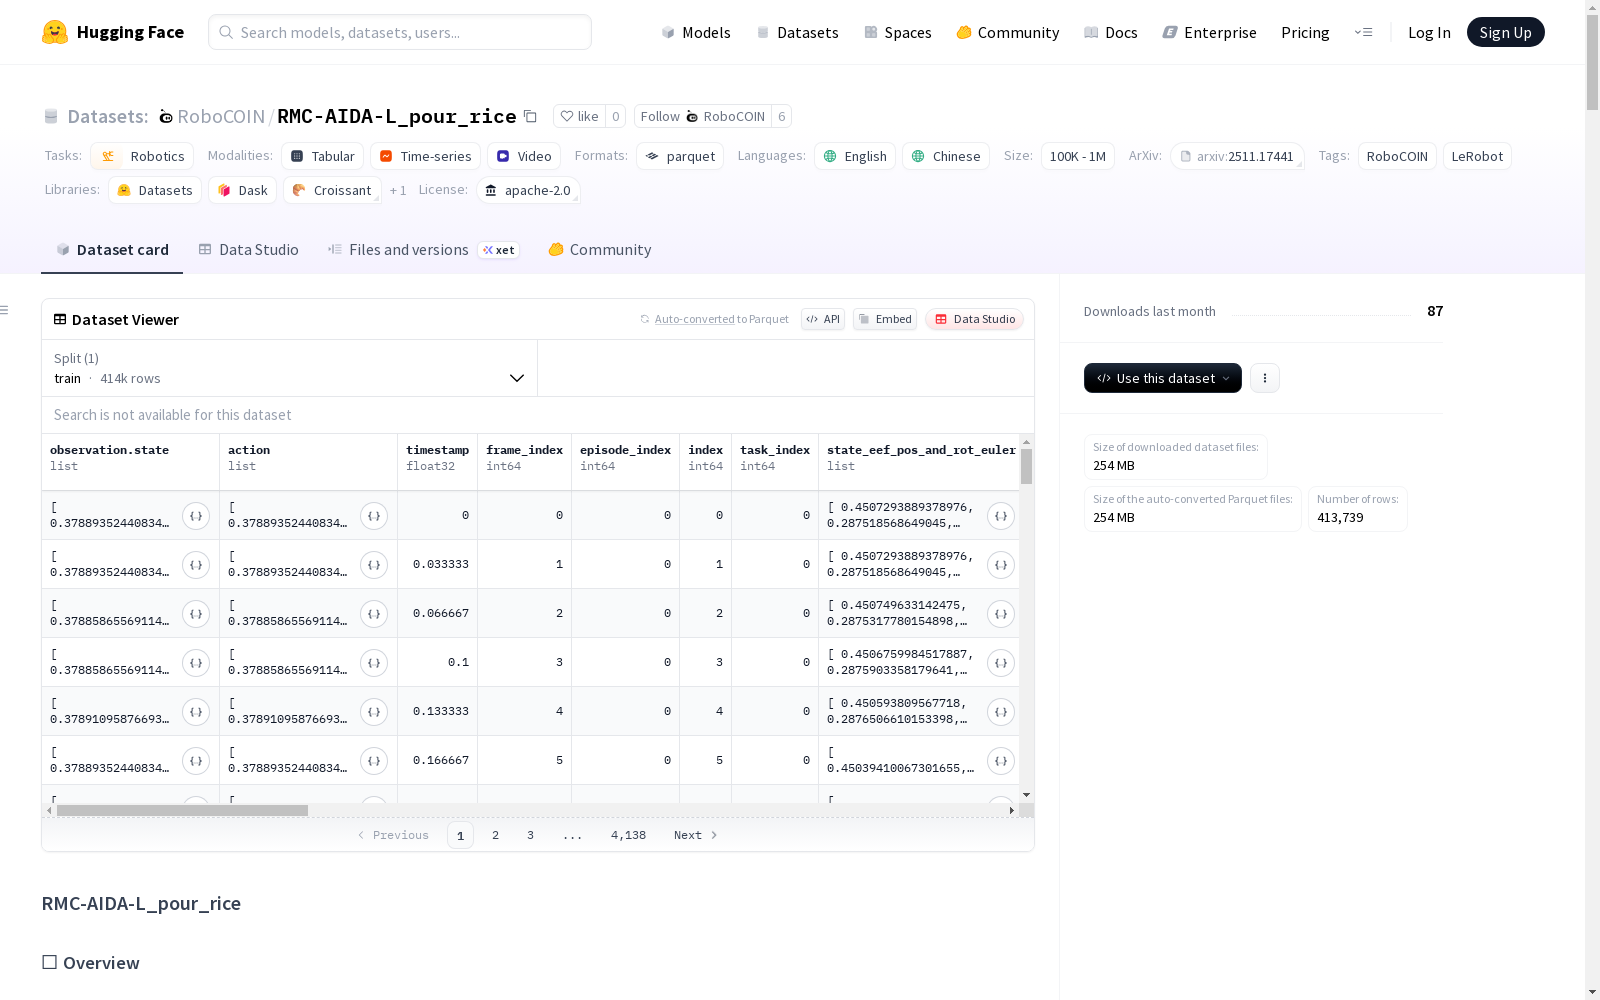Filter by the Robotics task tag
This screenshot has height=1000, width=1600.
coord(142,156)
